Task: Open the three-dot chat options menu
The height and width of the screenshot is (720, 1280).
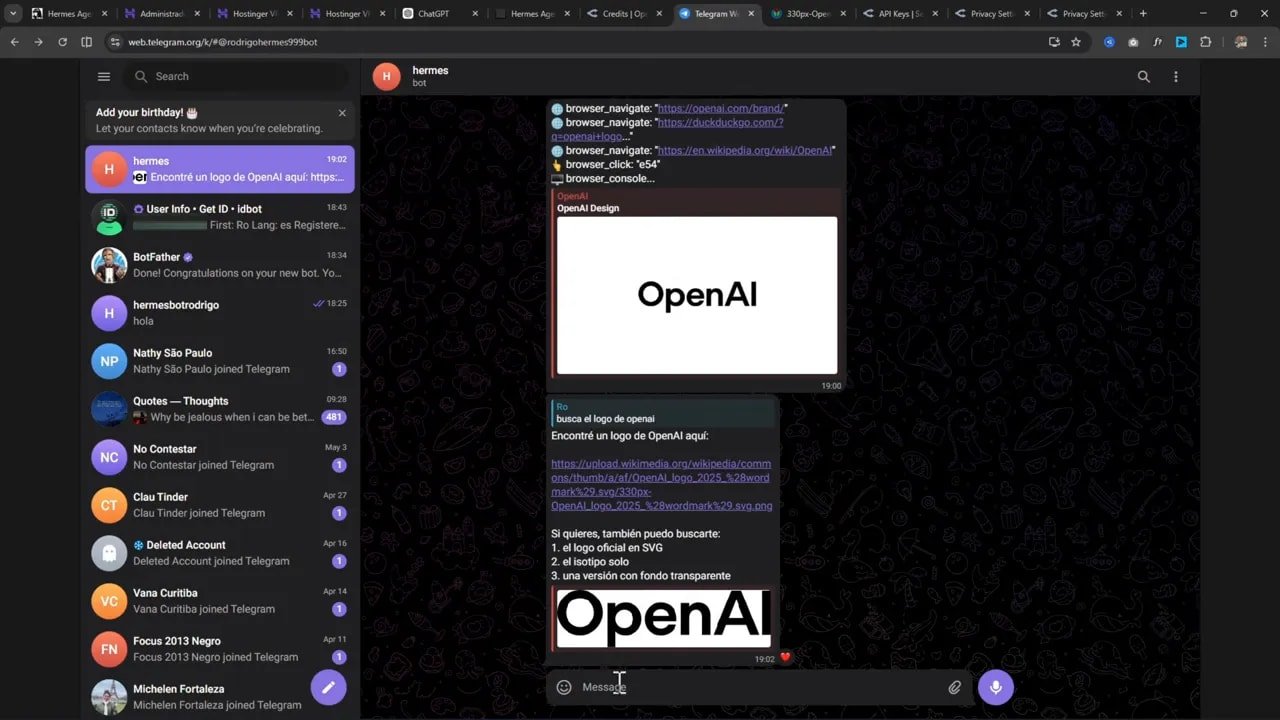Action: tap(1176, 76)
